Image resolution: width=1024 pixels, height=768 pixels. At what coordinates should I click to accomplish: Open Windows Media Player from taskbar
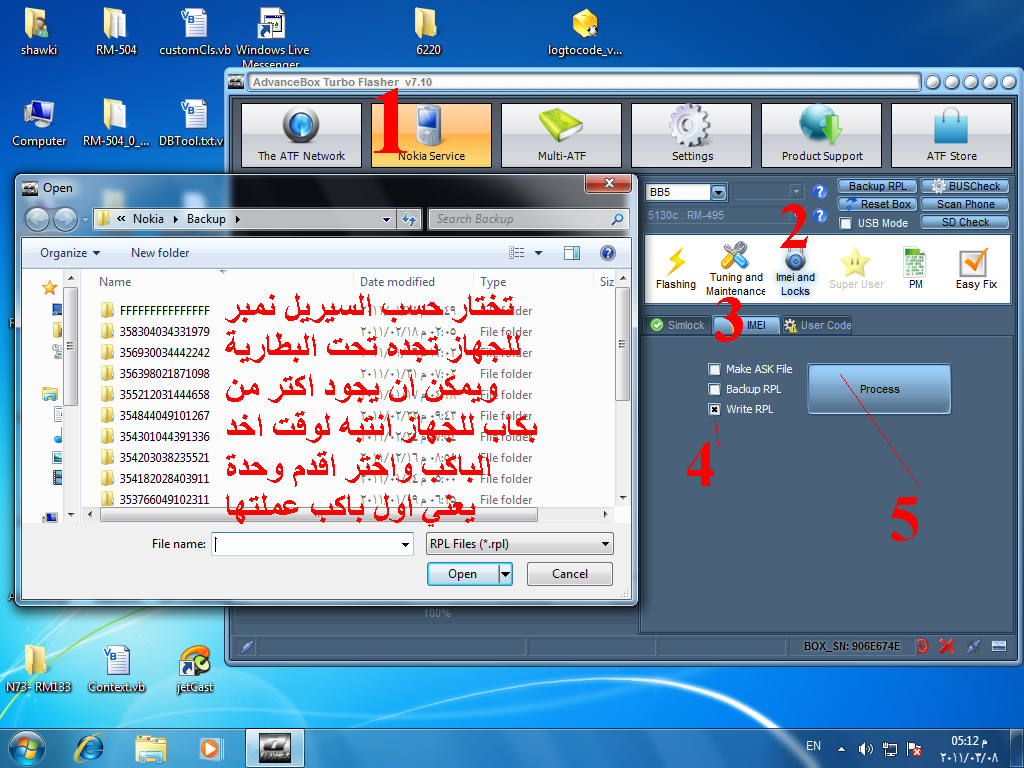coord(210,748)
